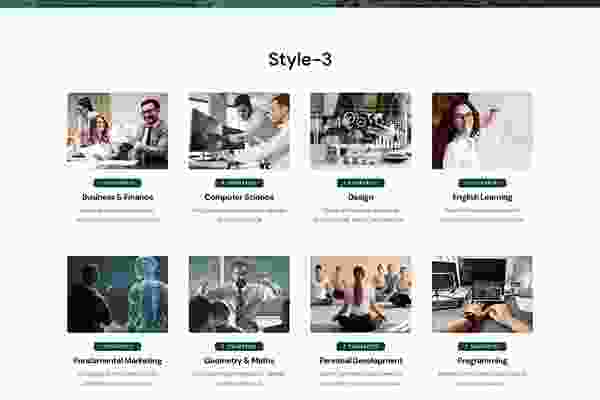Open the English Learning category picture
Image resolution: width=600 pixels, height=400 pixels.
(482, 131)
